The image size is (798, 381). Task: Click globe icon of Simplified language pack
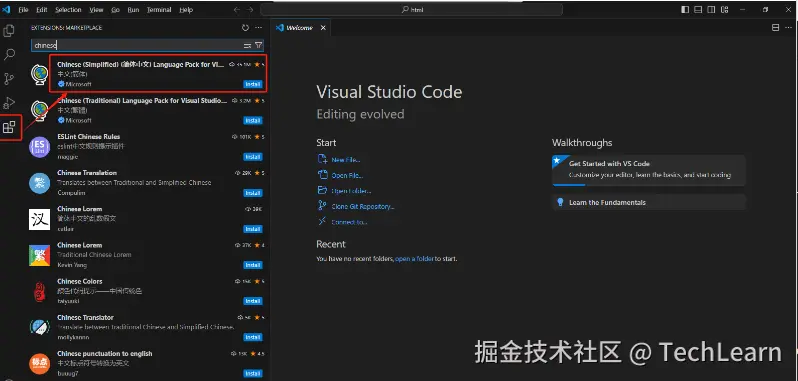[x=40, y=75]
